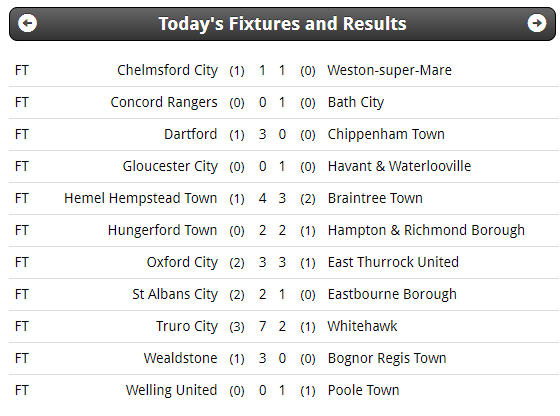The width and height of the screenshot is (560, 416).
Task: Select Hemel Hempstead Town team name
Action: (x=141, y=199)
